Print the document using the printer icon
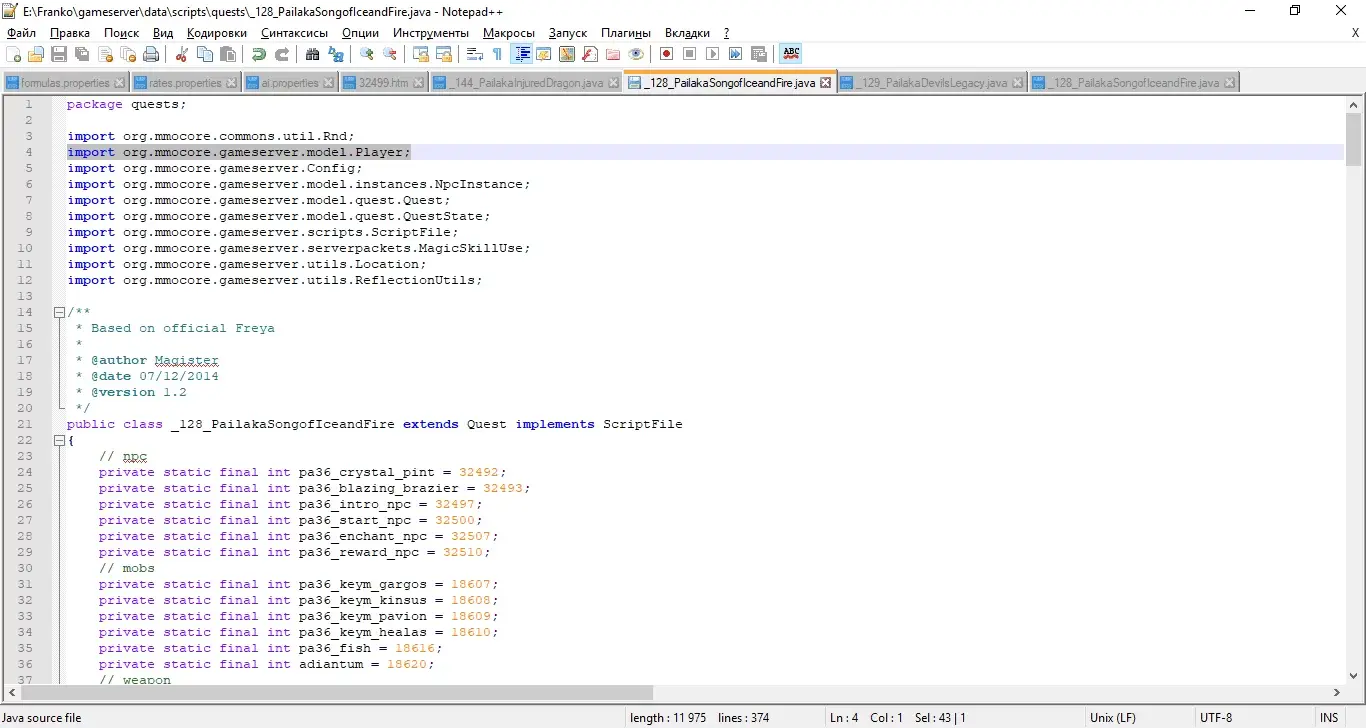The height and width of the screenshot is (728, 1366). [x=151, y=54]
